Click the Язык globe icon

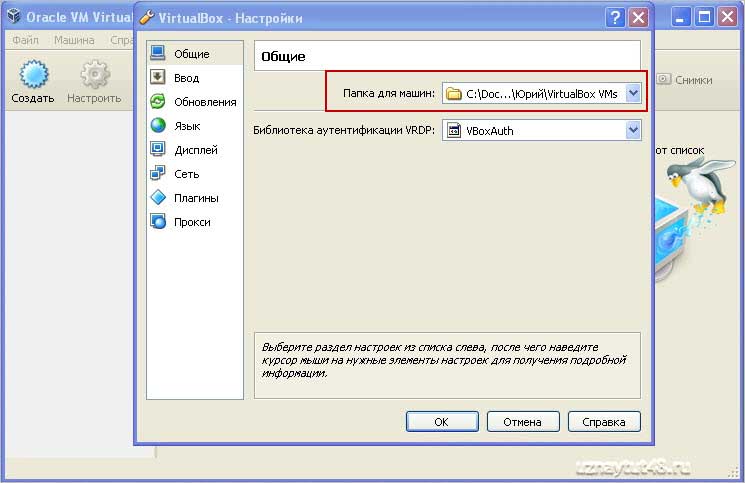(x=158, y=125)
